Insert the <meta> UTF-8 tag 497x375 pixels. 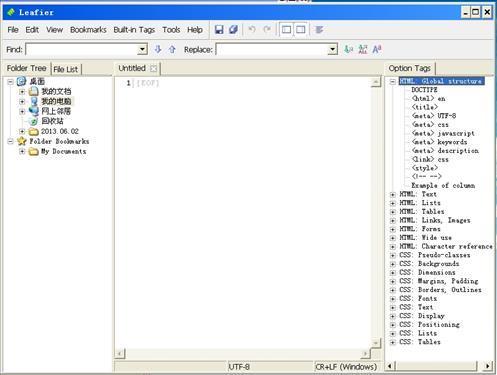(434, 116)
